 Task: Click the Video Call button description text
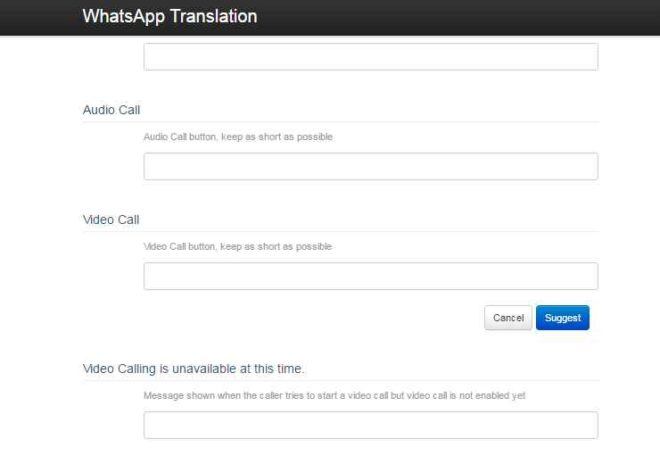click(238, 246)
